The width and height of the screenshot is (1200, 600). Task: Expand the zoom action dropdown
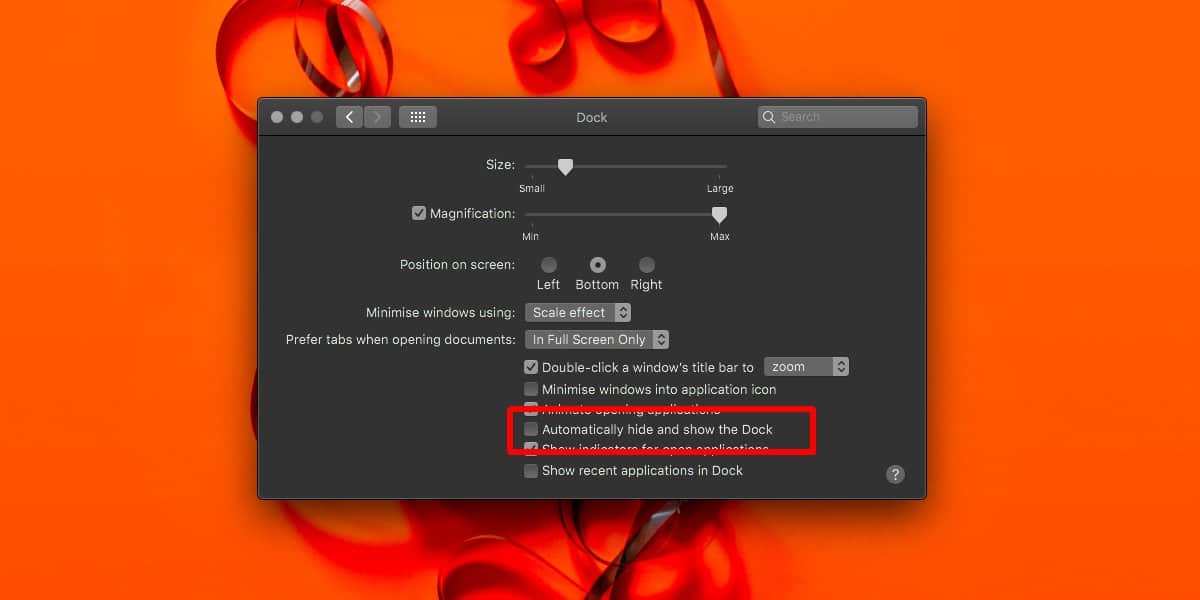pyautogui.click(x=807, y=367)
